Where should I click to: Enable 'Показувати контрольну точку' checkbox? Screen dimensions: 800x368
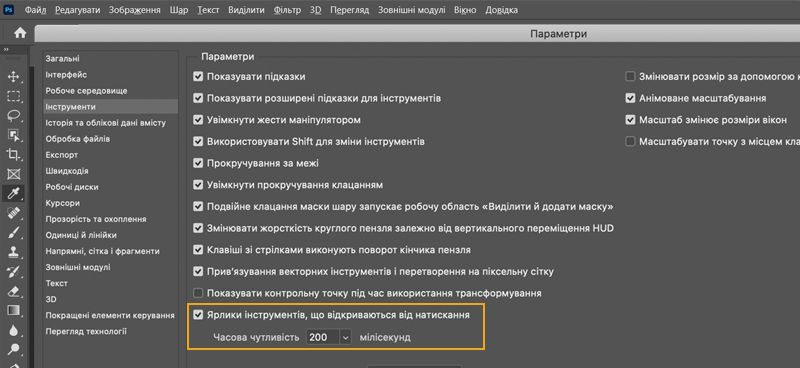(x=198, y=293)
